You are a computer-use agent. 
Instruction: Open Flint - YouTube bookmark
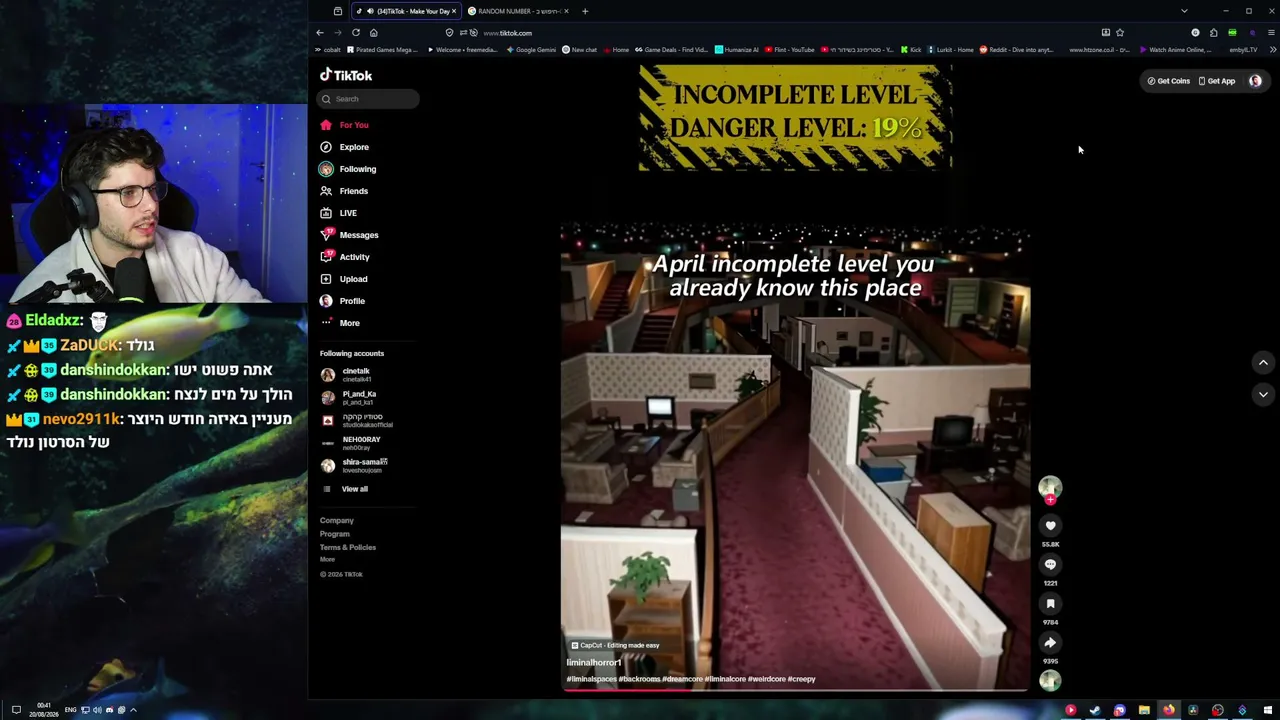790,49
